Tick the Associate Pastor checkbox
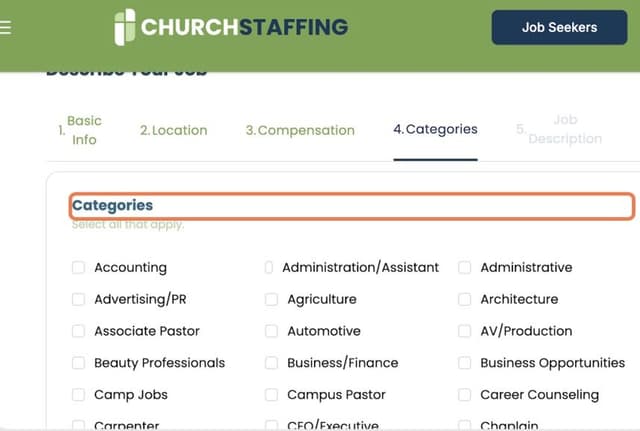 78,331
